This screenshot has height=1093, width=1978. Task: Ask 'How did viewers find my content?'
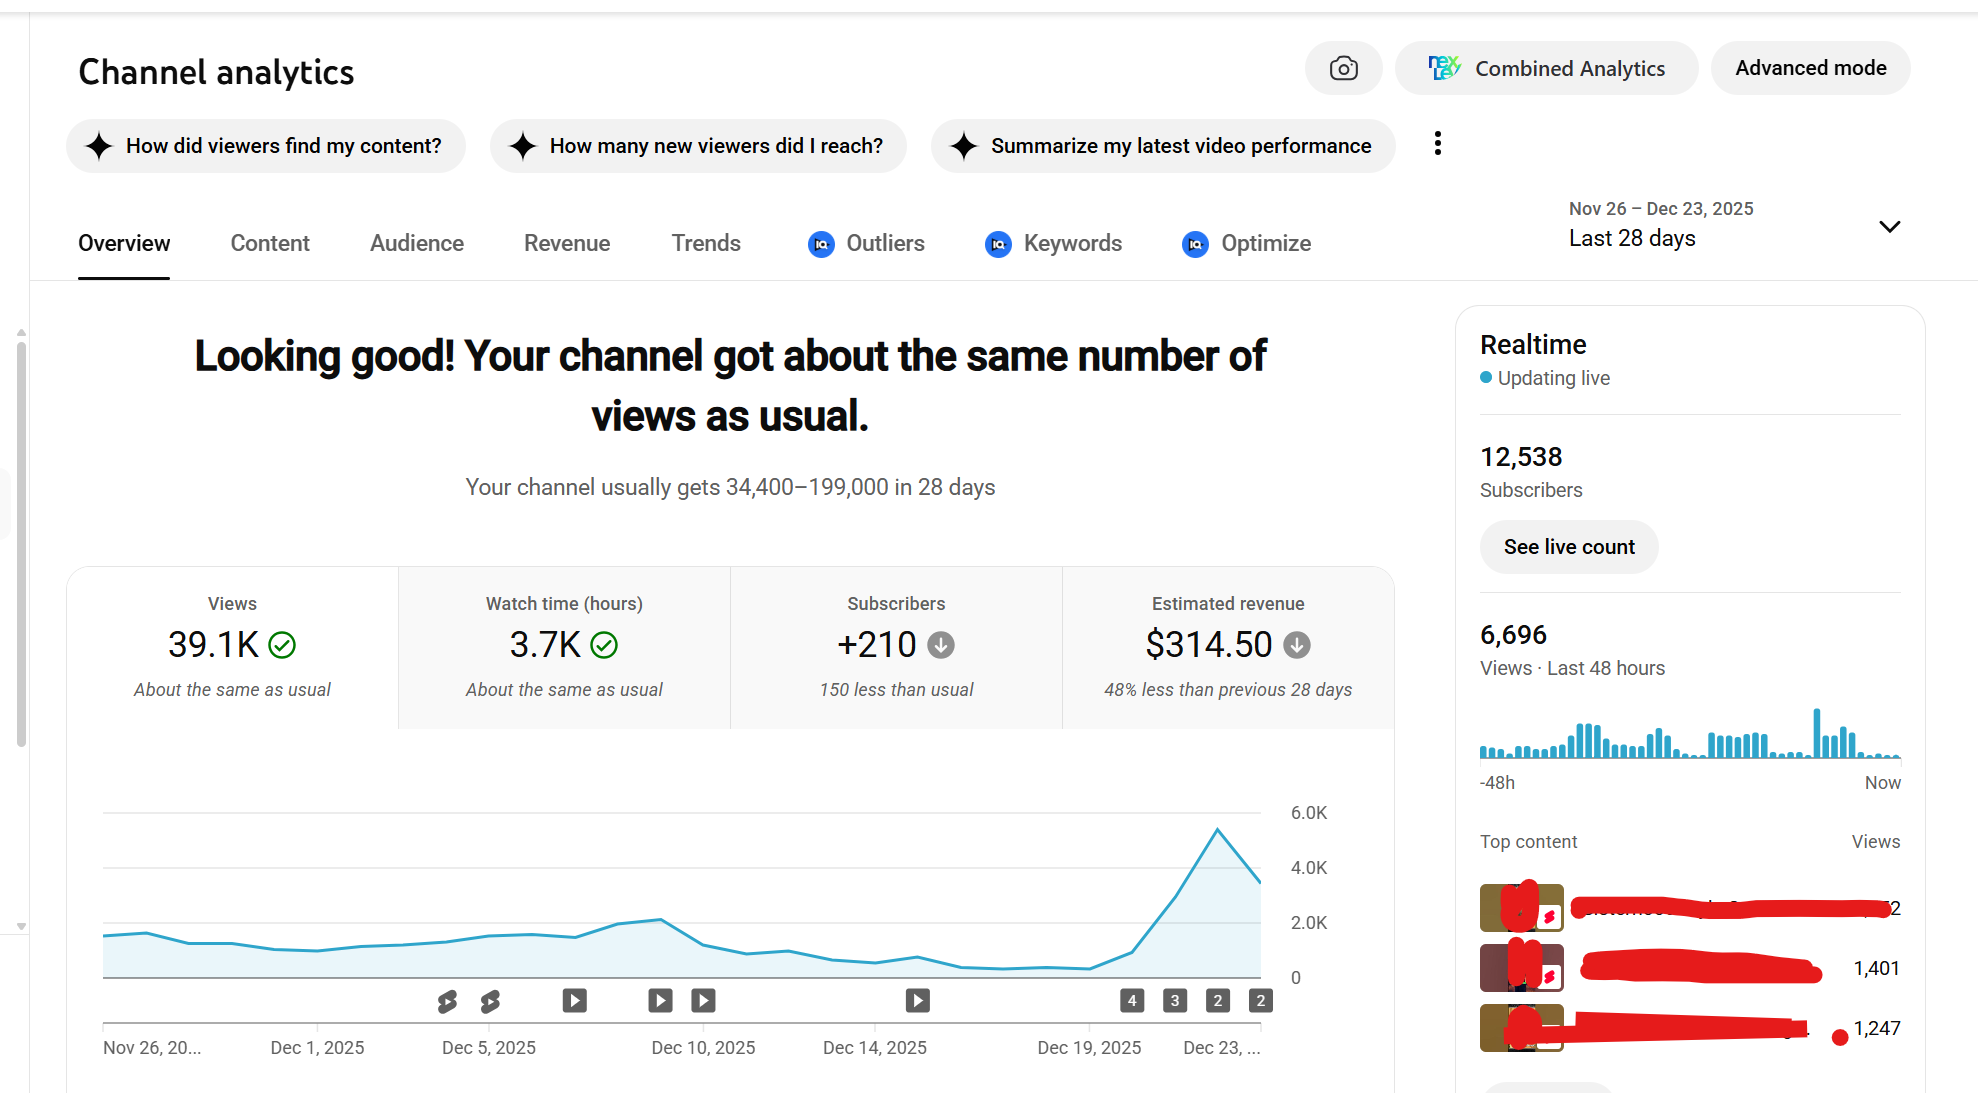coord(266,146)
